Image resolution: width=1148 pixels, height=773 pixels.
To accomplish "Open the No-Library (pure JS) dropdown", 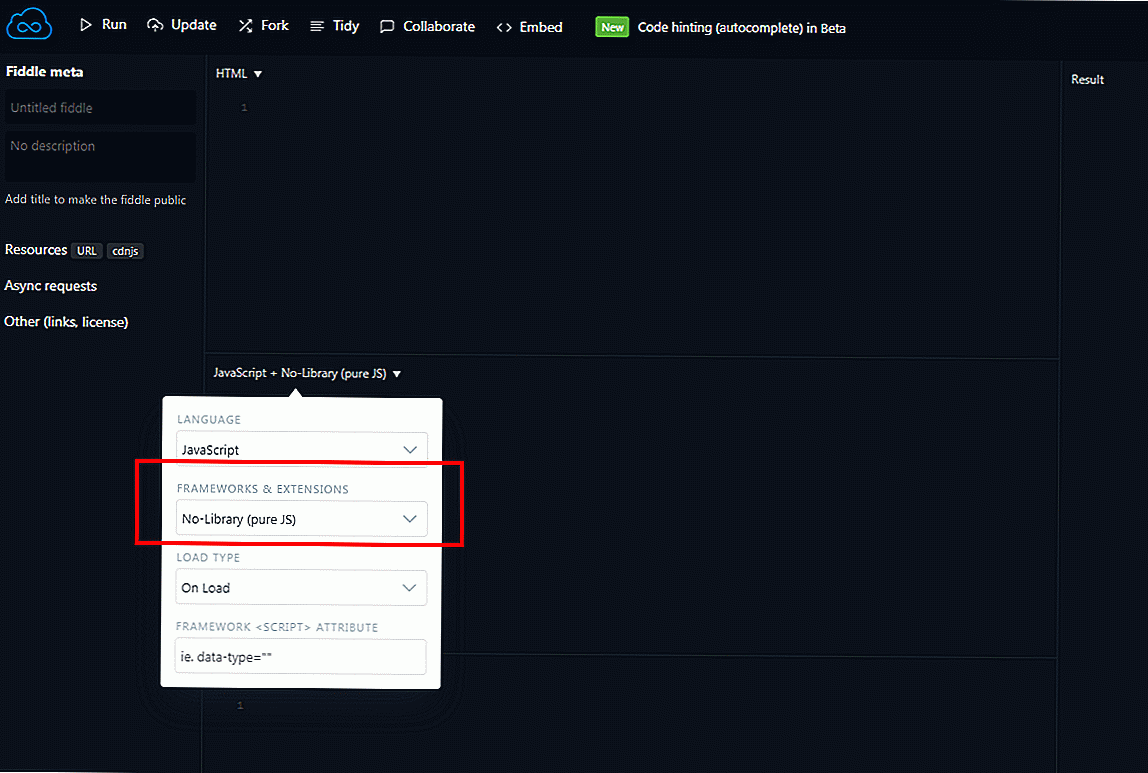I will 301,519.
